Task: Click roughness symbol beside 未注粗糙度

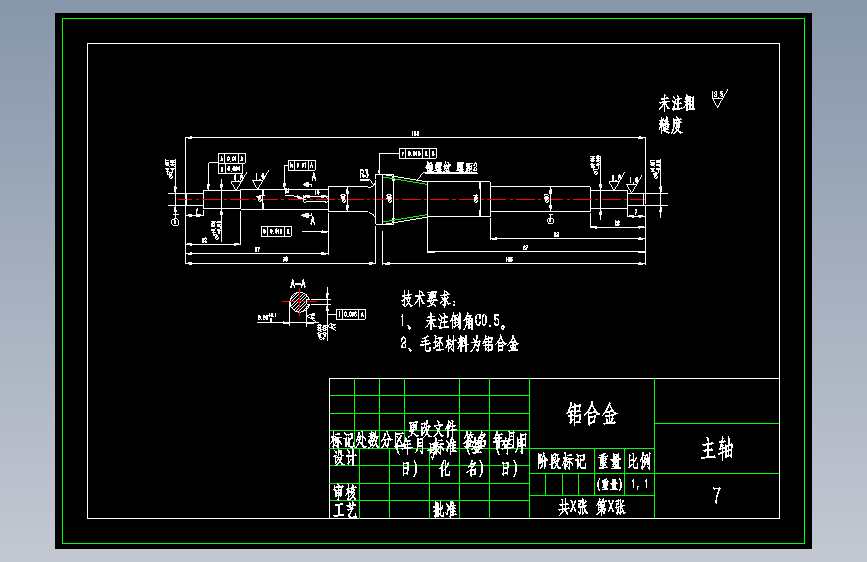Action: pyautogui.click(x=719, y=98)
